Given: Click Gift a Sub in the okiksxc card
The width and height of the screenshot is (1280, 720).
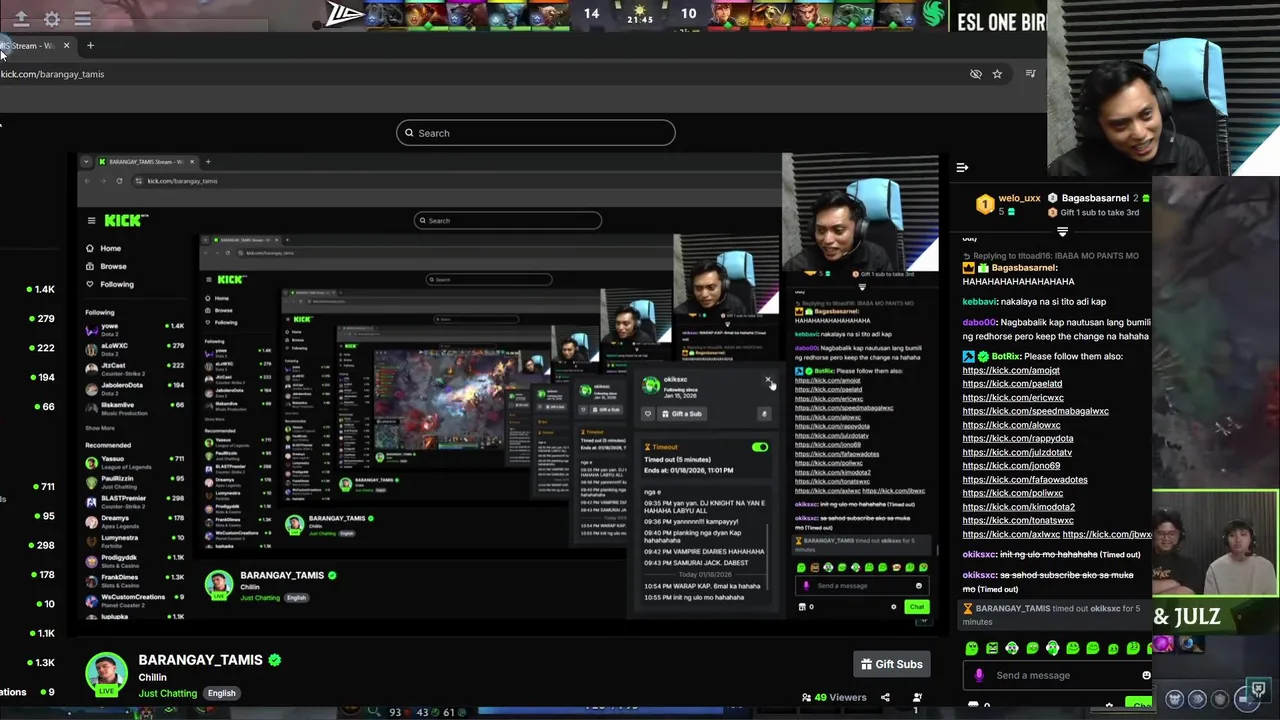Looking at the screenshot, I should tap(681, 413).
